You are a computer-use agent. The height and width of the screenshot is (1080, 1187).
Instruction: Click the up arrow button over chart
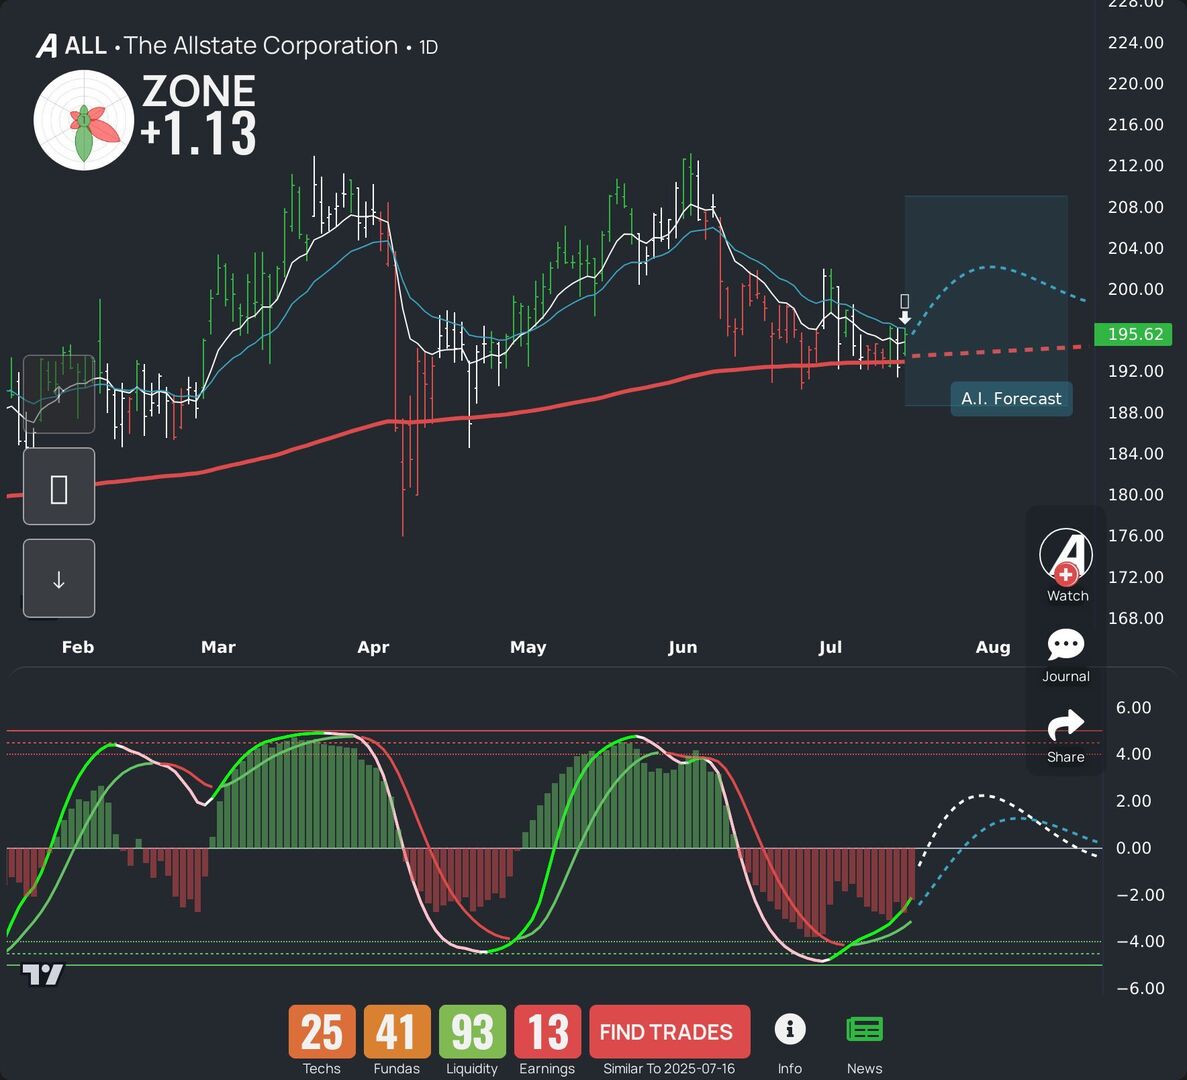(x=59, y=394)
